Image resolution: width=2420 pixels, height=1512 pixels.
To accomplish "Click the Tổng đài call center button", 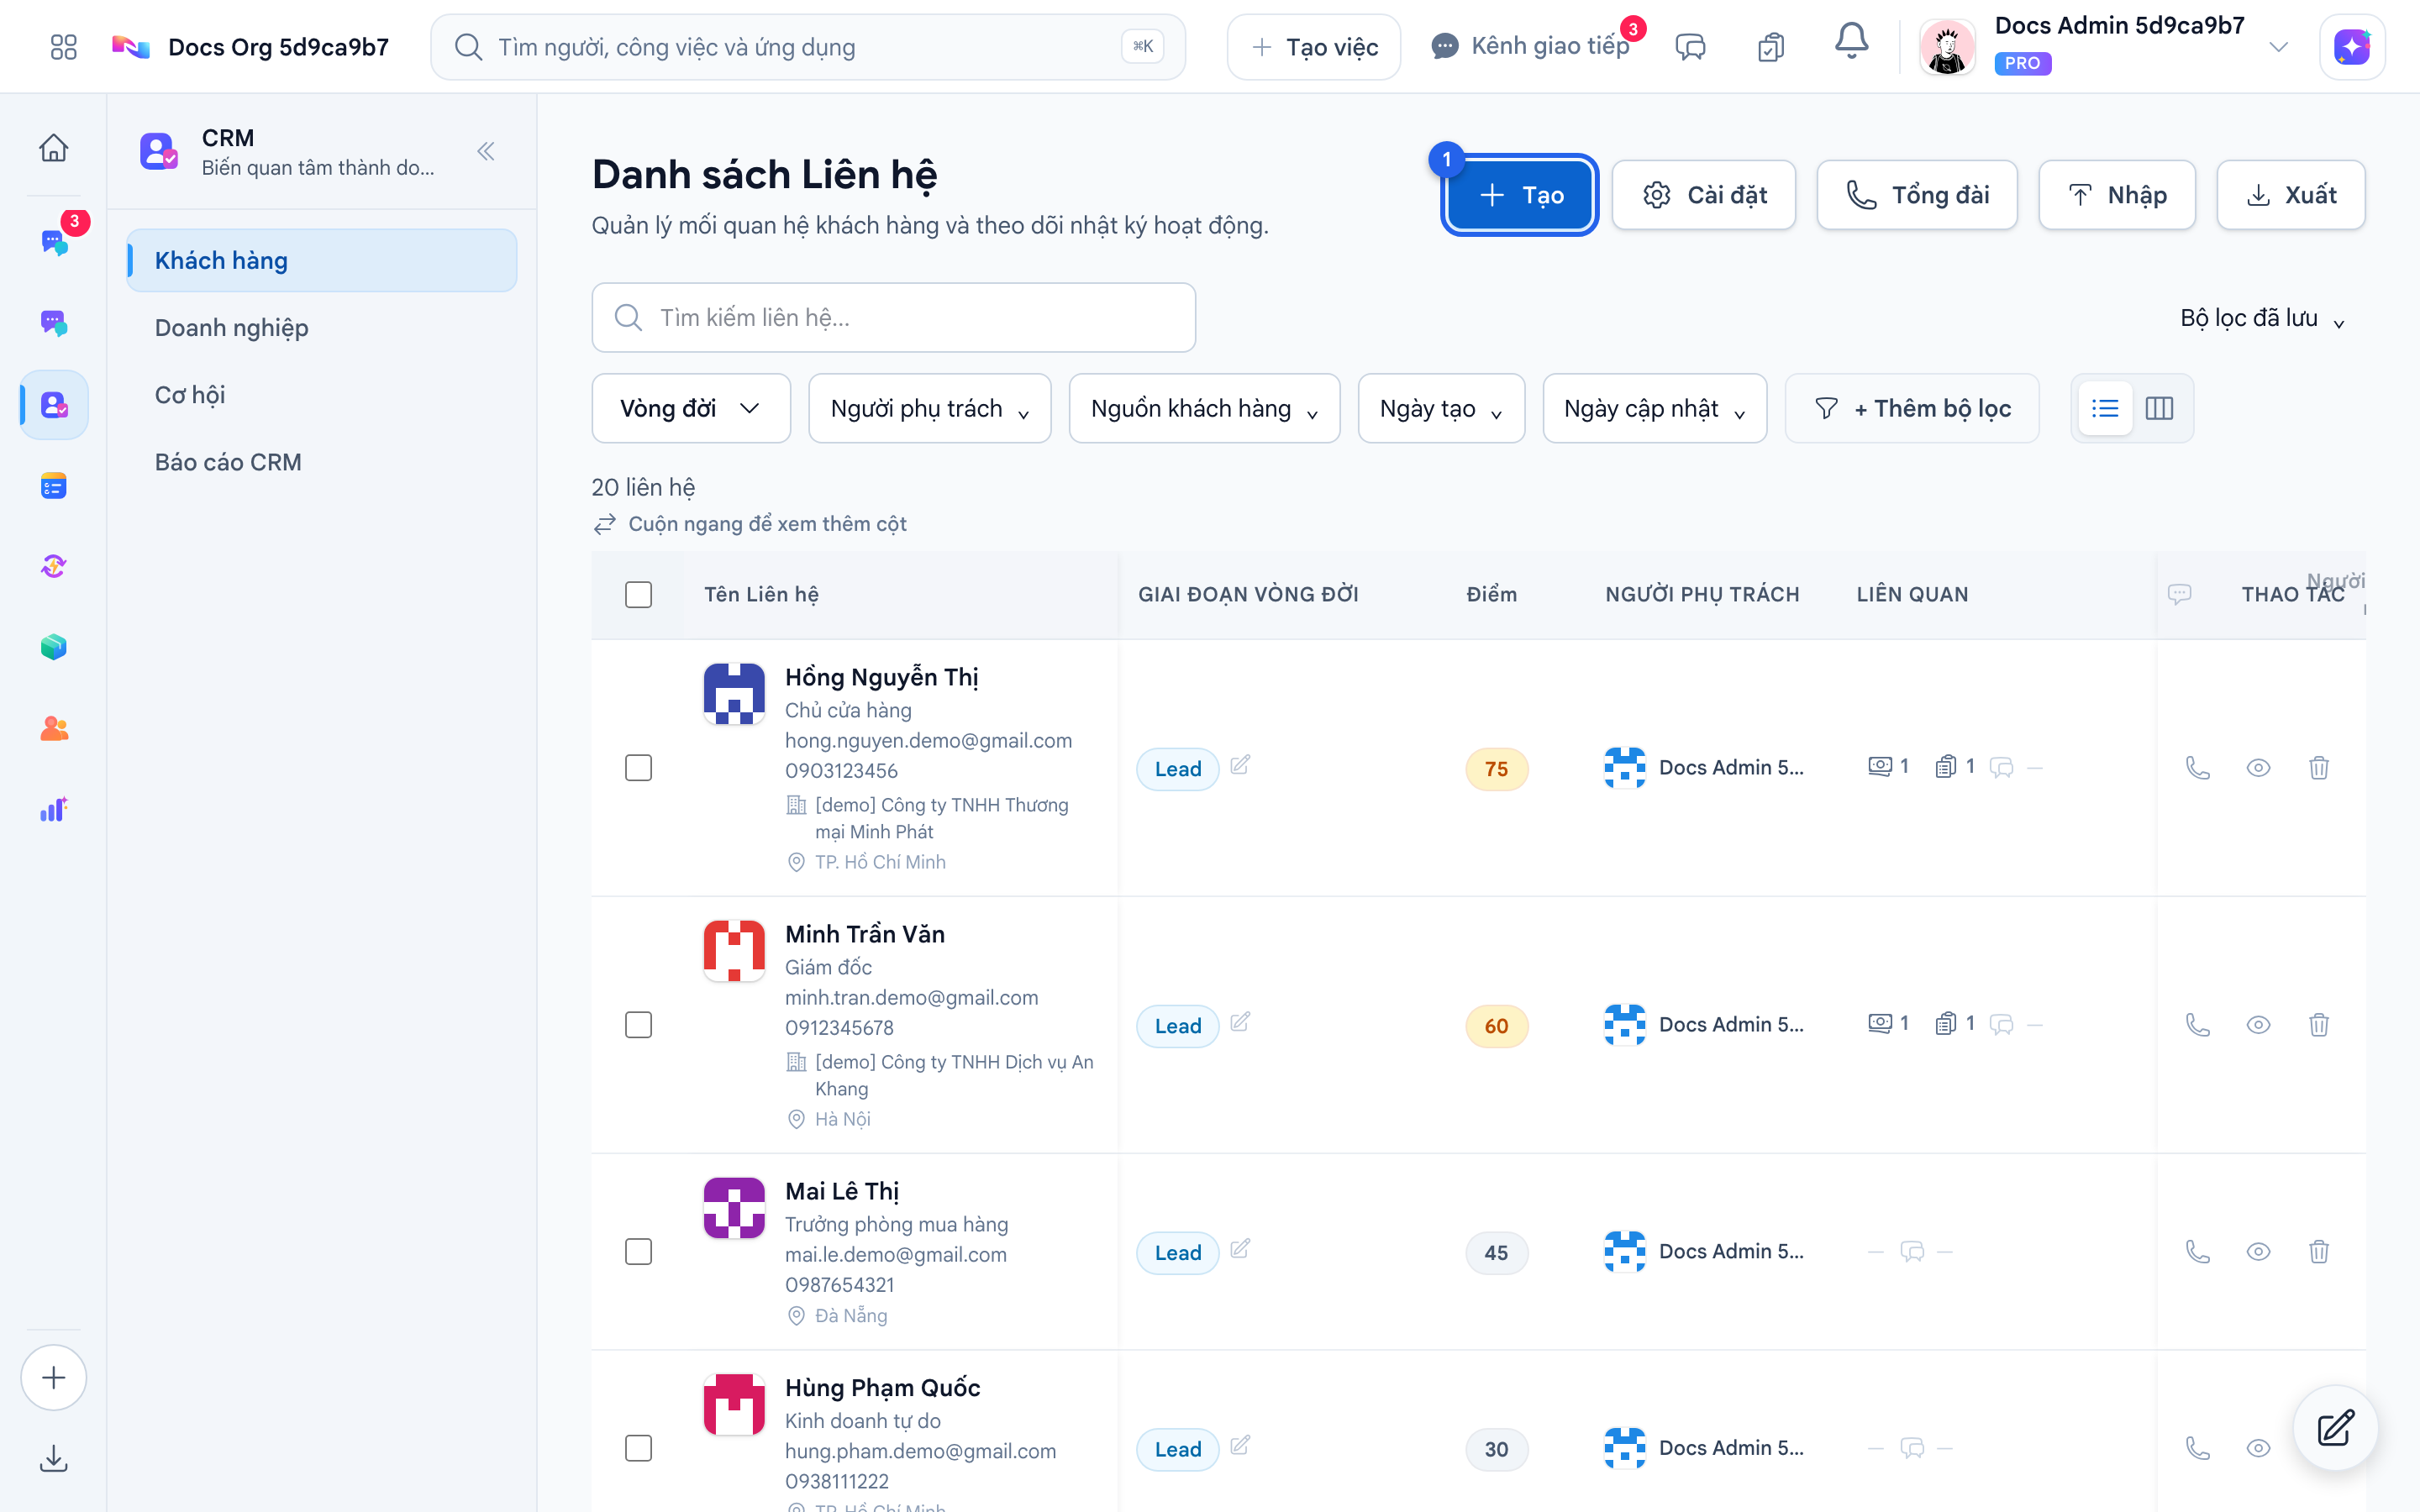I will (x=1917, y=195).
